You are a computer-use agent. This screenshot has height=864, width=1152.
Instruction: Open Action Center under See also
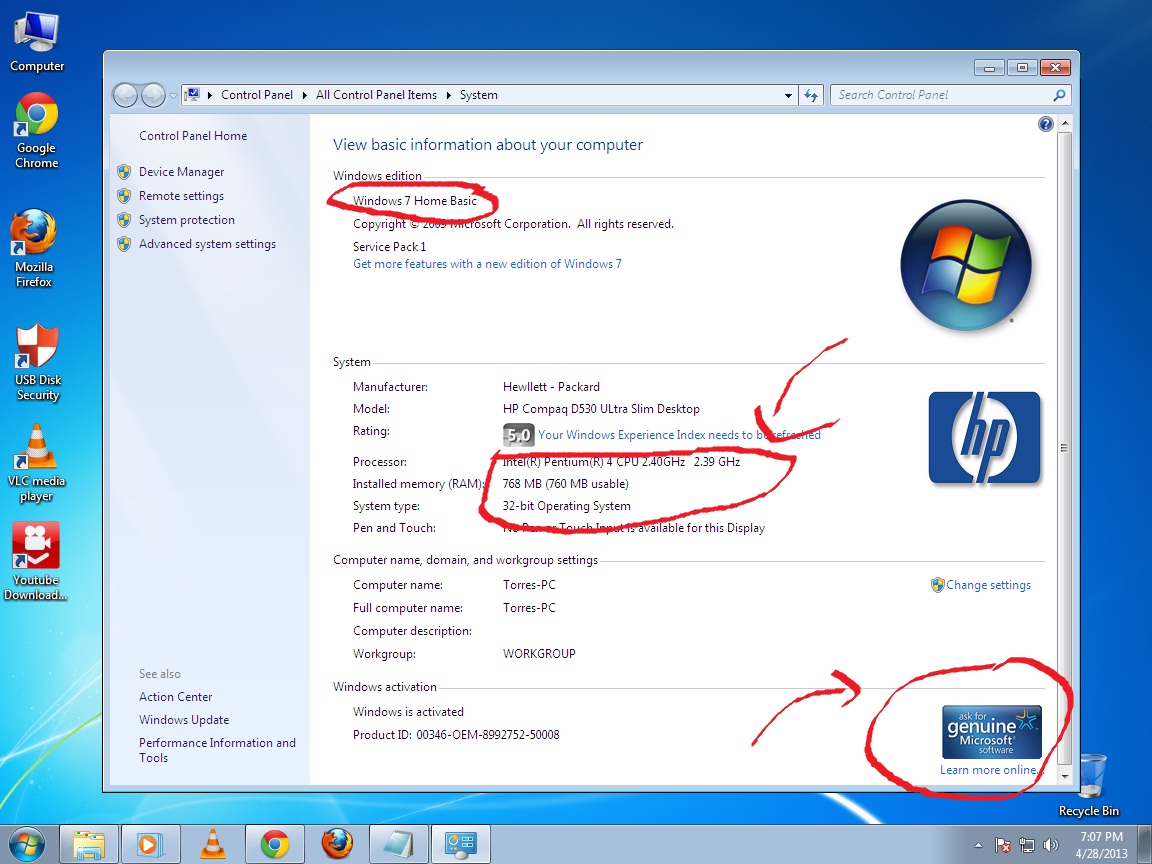tap(175, 696)
